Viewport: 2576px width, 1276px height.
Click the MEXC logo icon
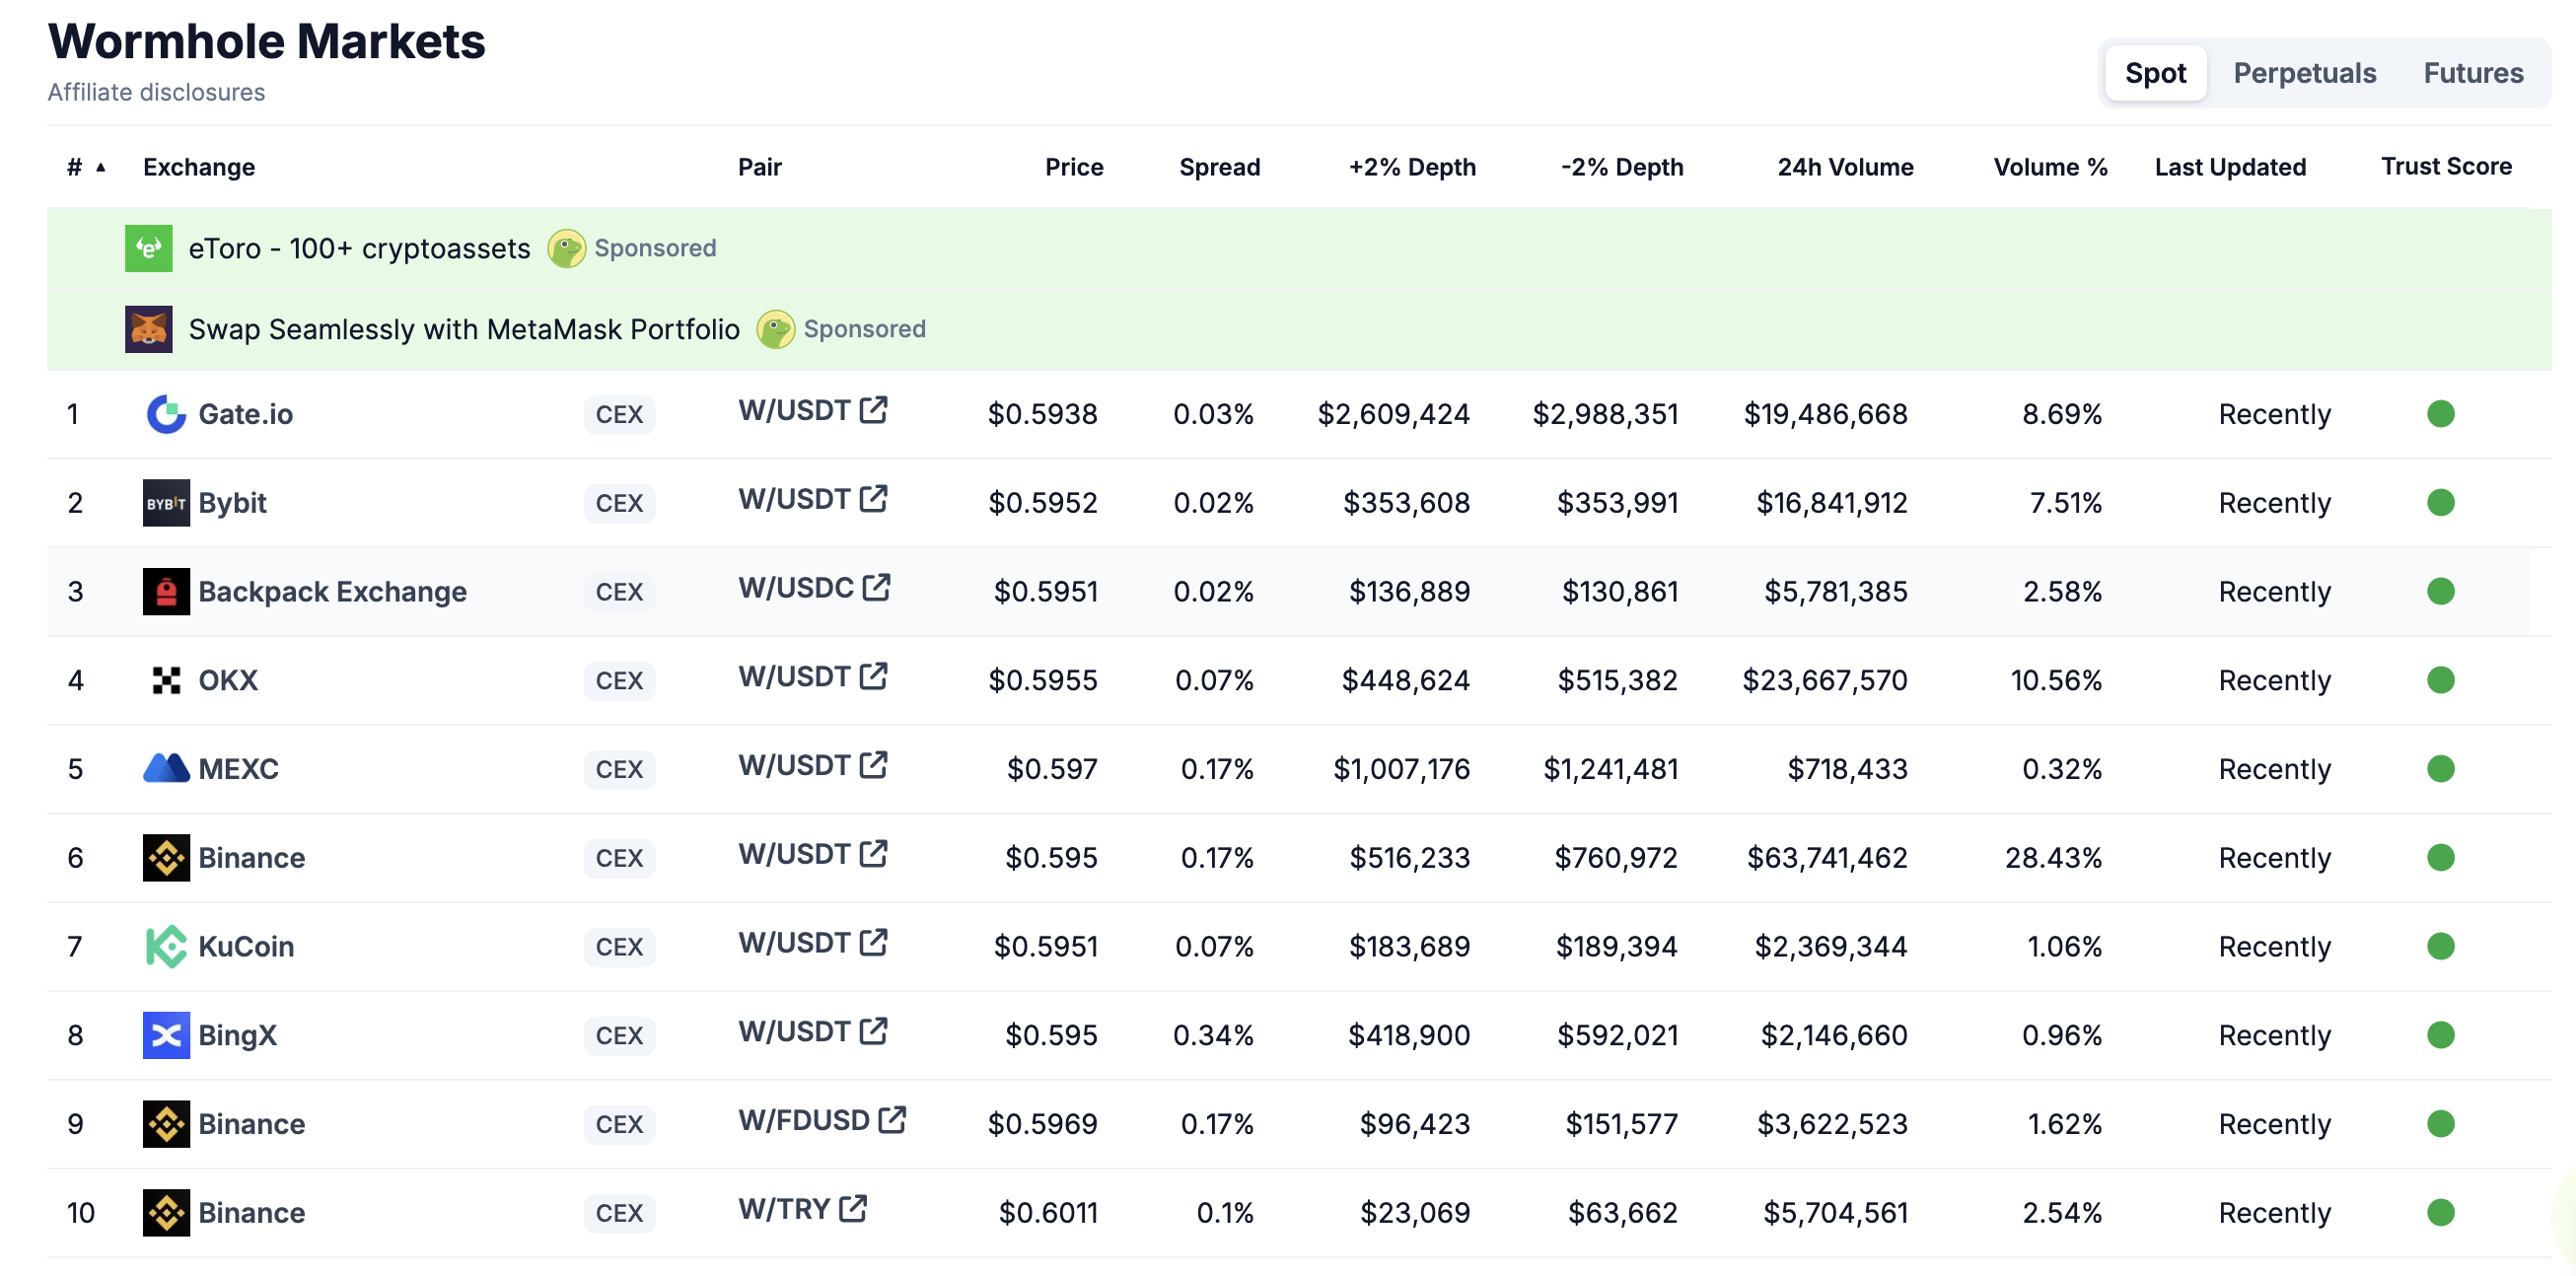166,769
